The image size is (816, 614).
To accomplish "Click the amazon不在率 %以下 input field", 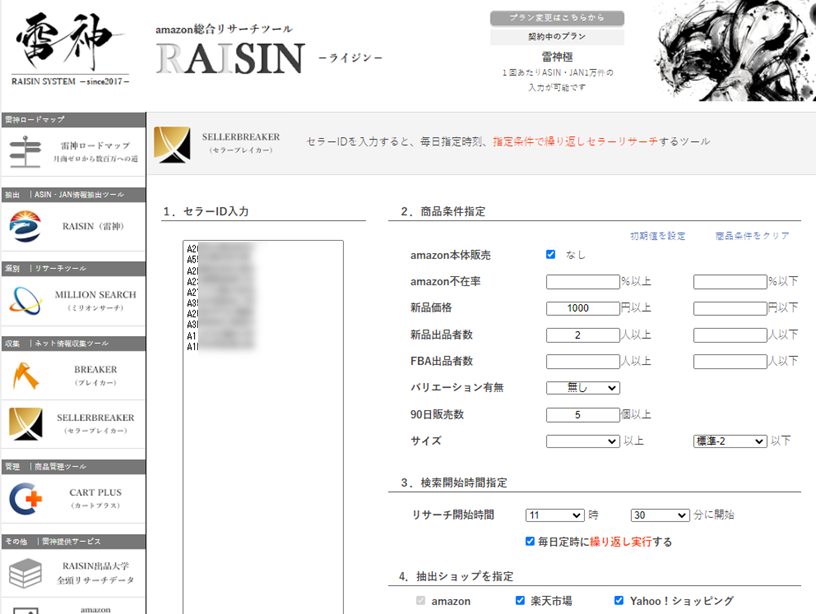I will pyautogui.click(x=730, y=282).
